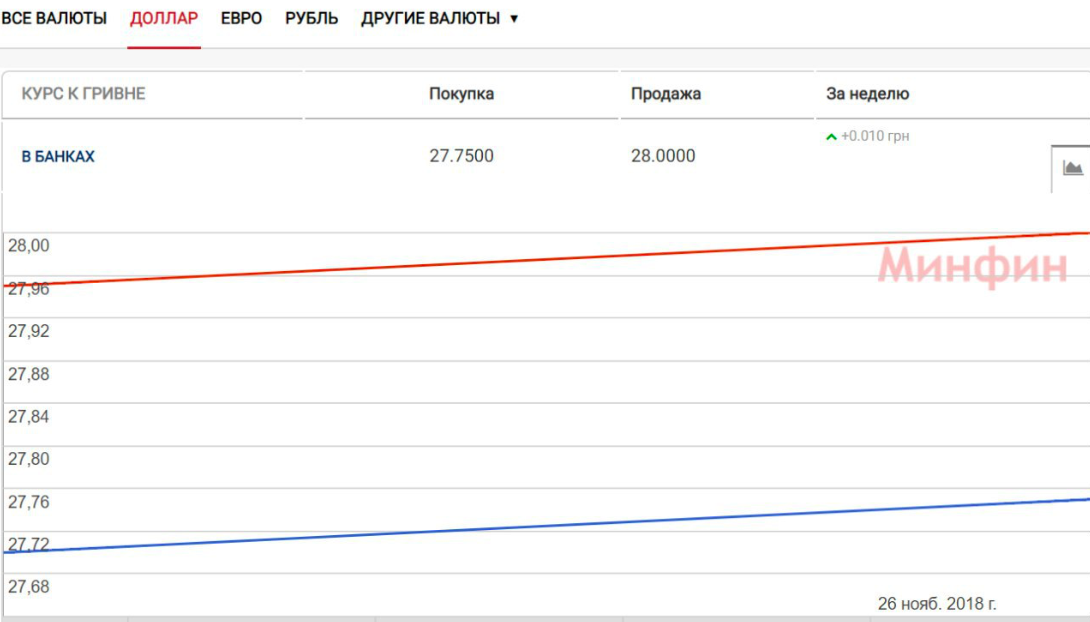Click the 28,00 axis label
The width and height of the screenshot is (1090, 622).
click(29, 246)
